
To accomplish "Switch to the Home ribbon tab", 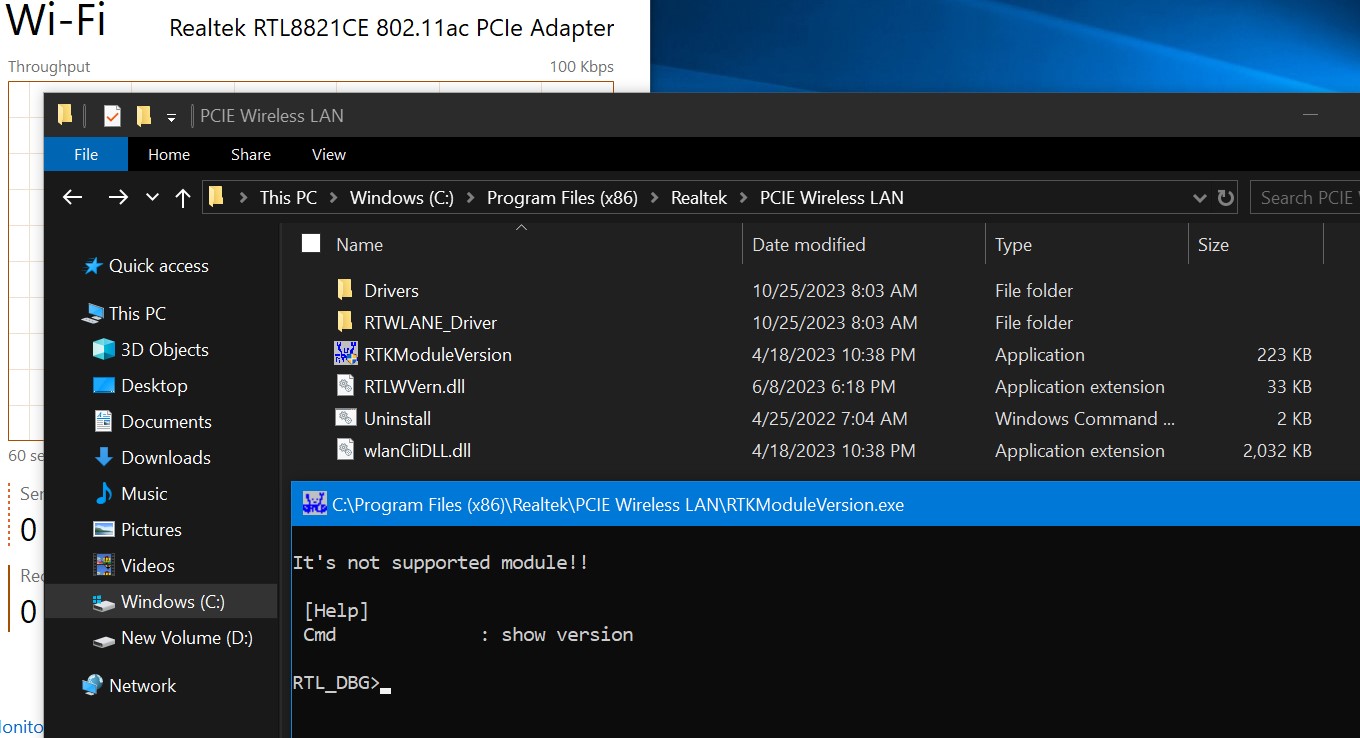I will [x=168, y=154].
